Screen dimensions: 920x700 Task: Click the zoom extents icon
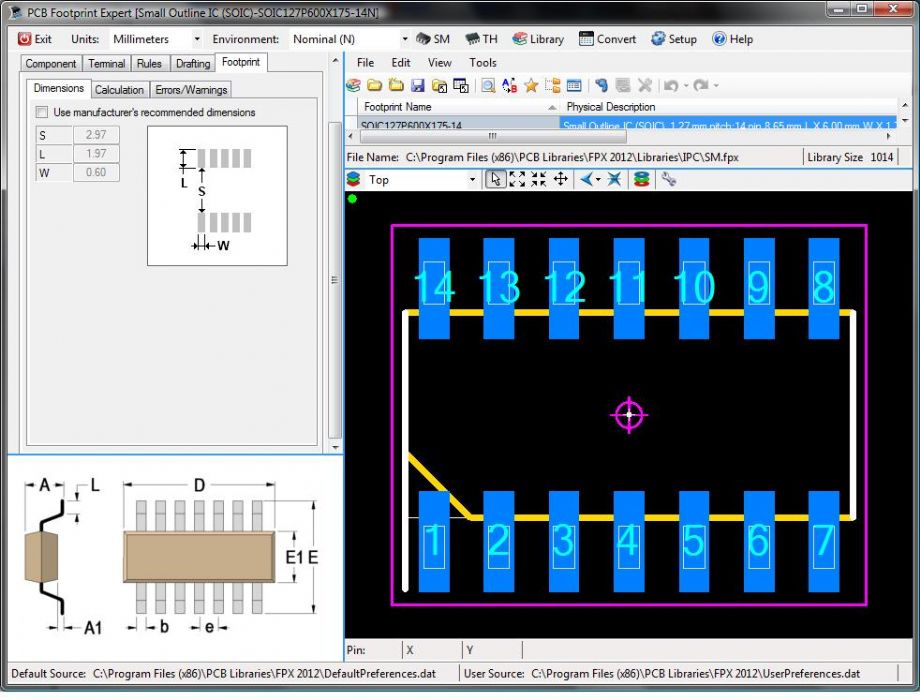click(x=517, y=179)
